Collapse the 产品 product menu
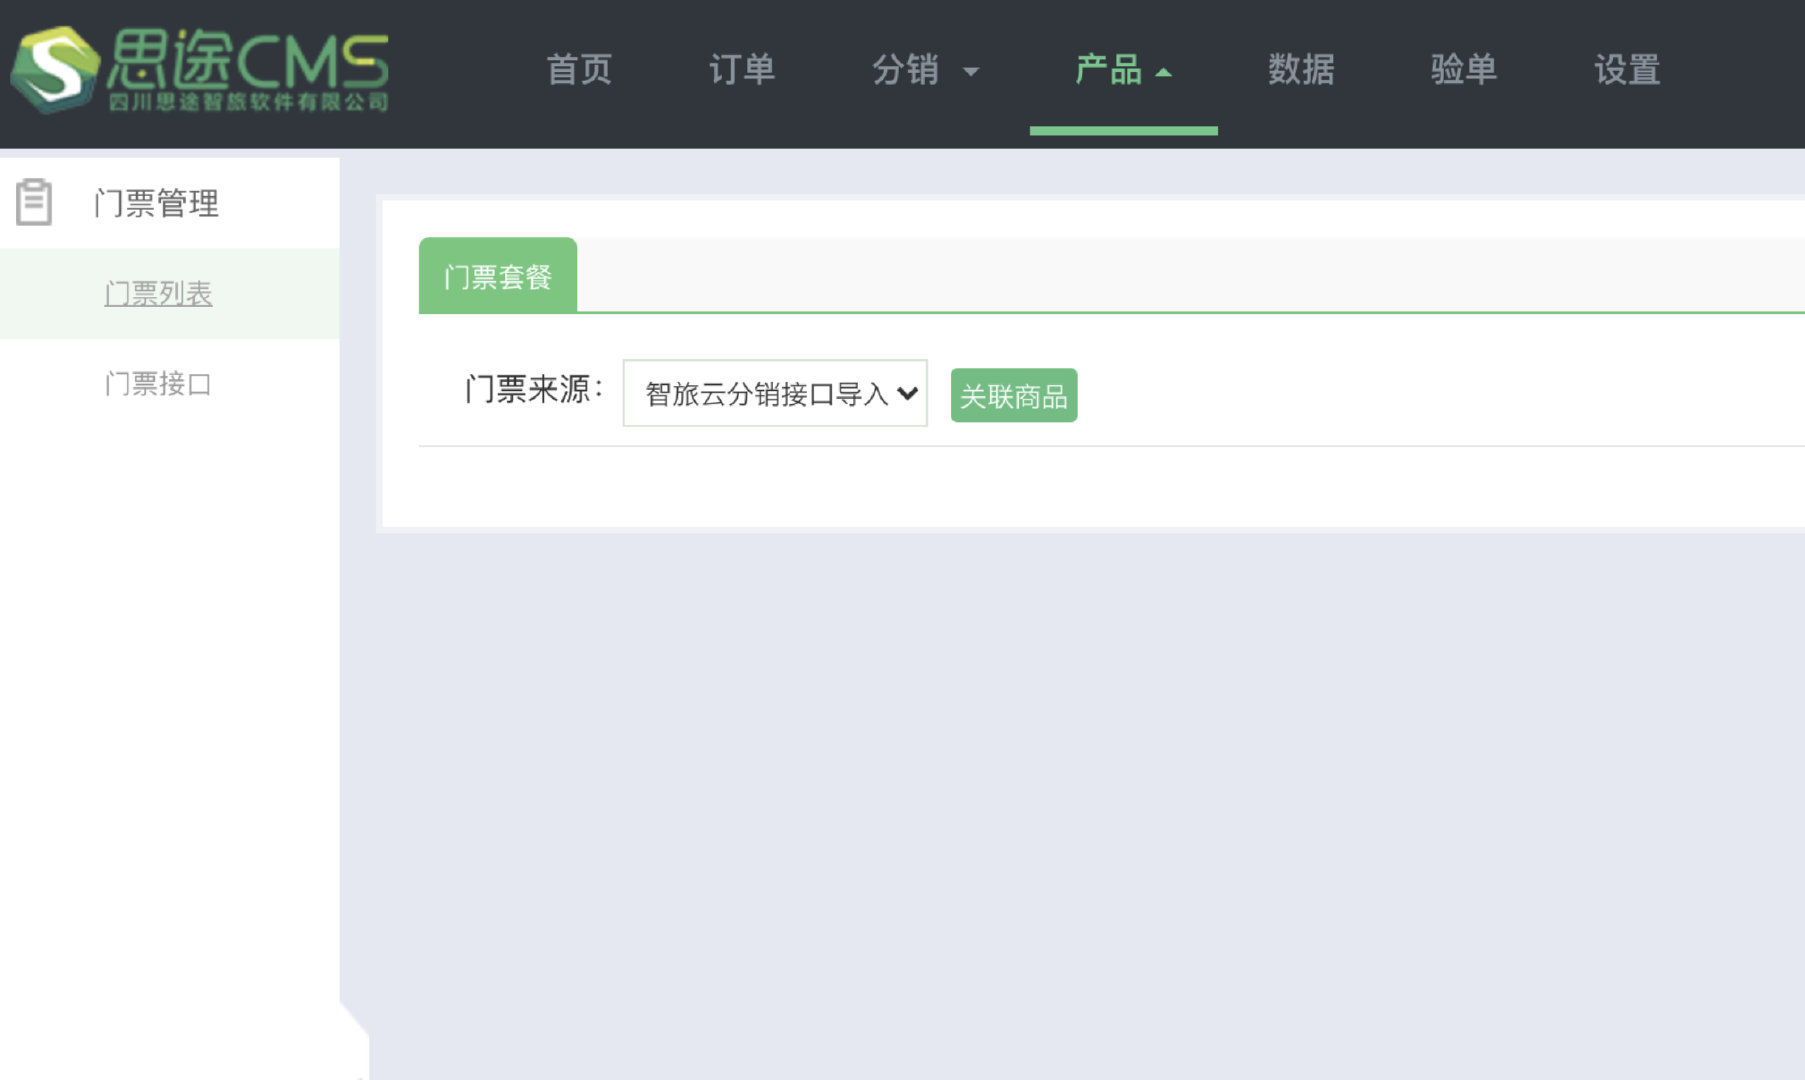The height and width of the screenshot is (1080, 1805). 1108,70
